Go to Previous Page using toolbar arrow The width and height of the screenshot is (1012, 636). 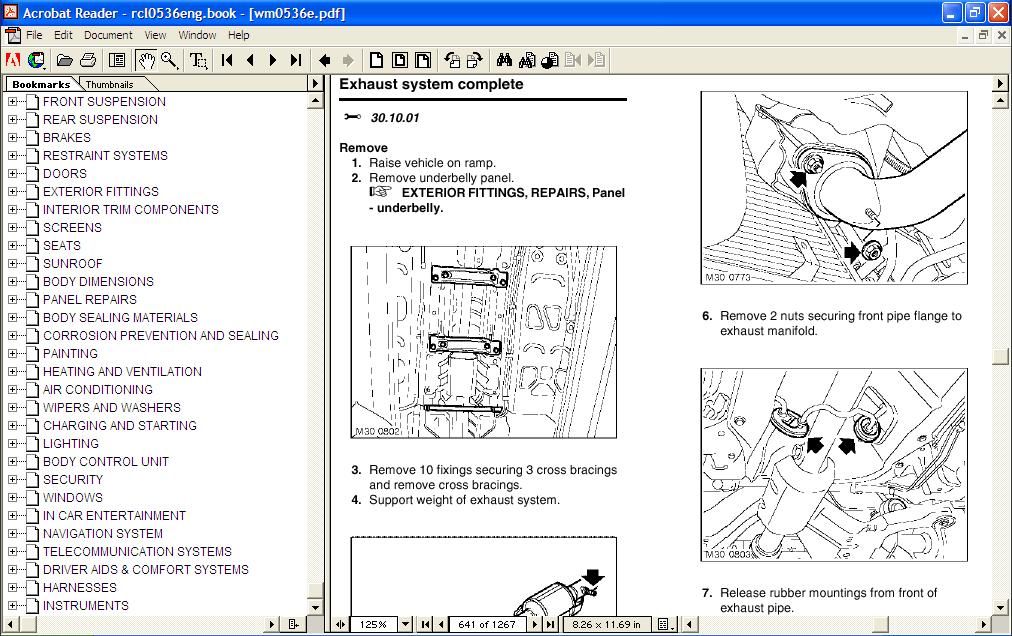click(x=250, y=61)
